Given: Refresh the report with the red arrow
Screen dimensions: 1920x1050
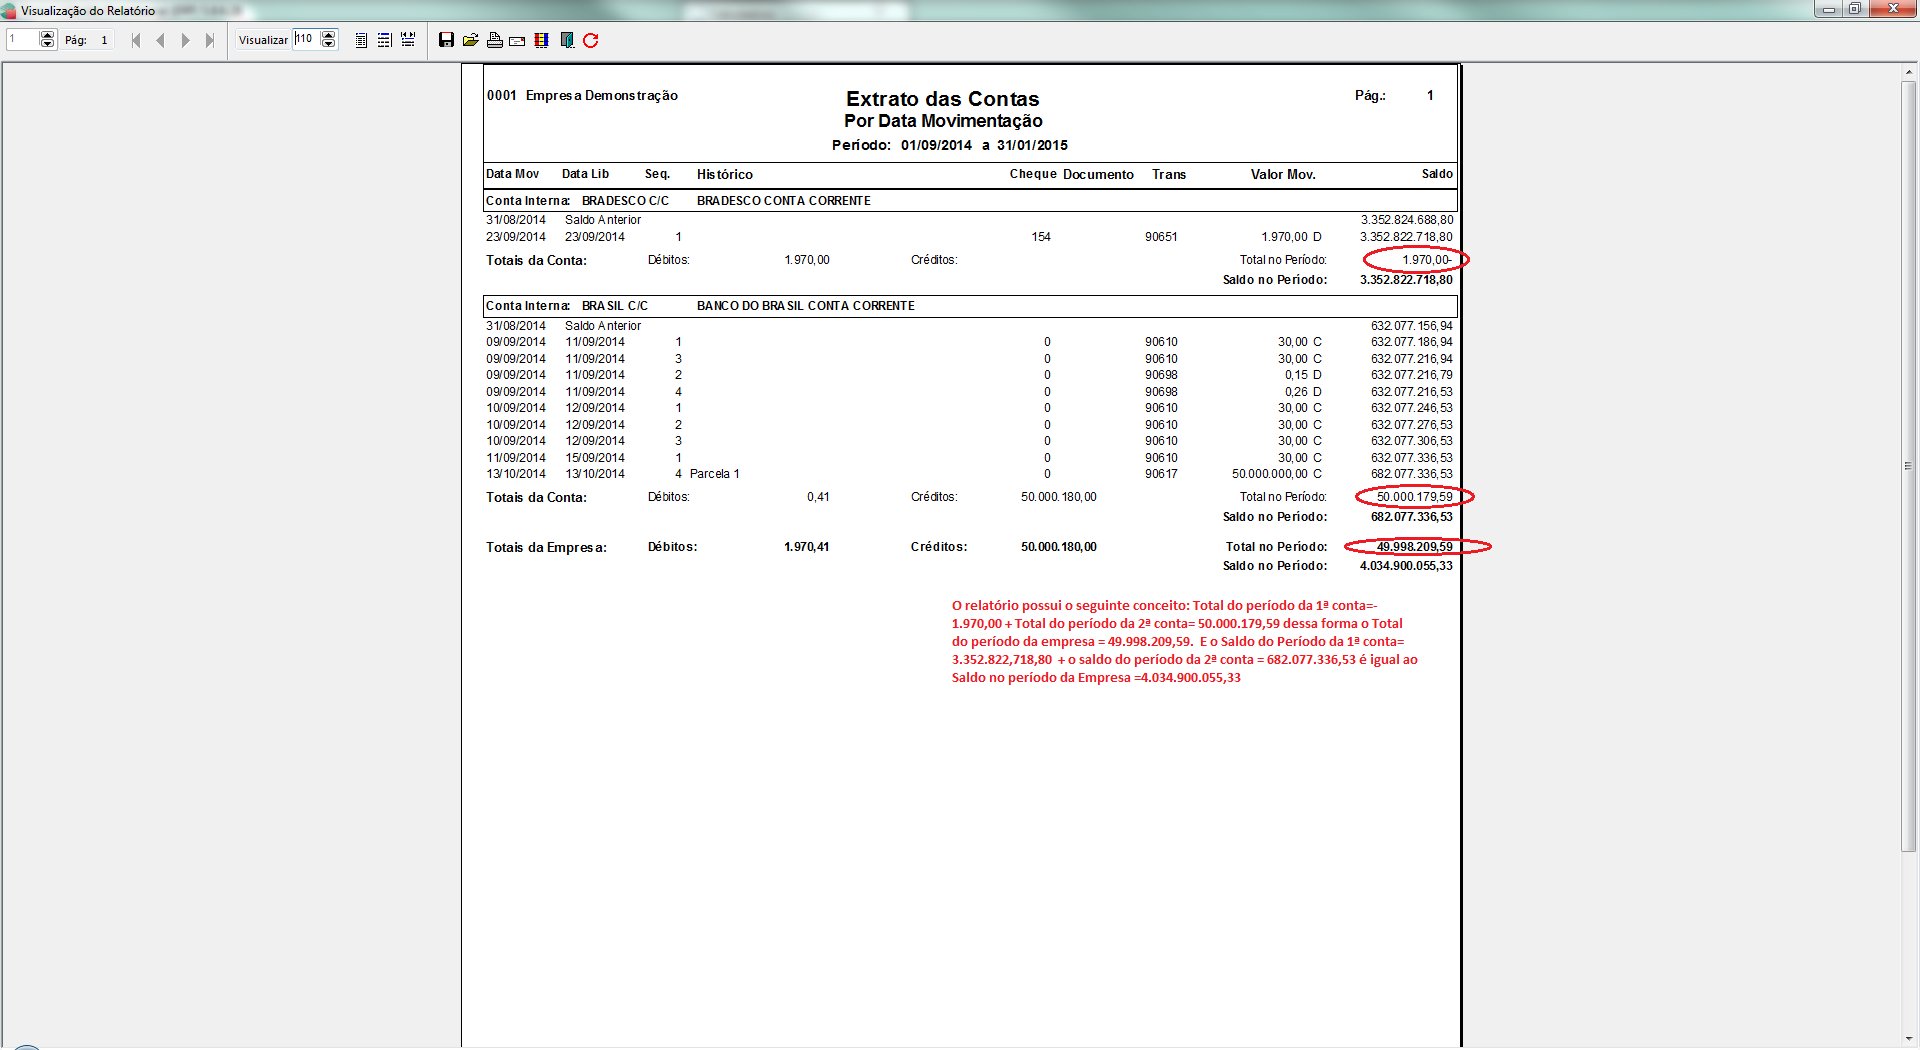Looking at the screenshot, I should 591,40.
